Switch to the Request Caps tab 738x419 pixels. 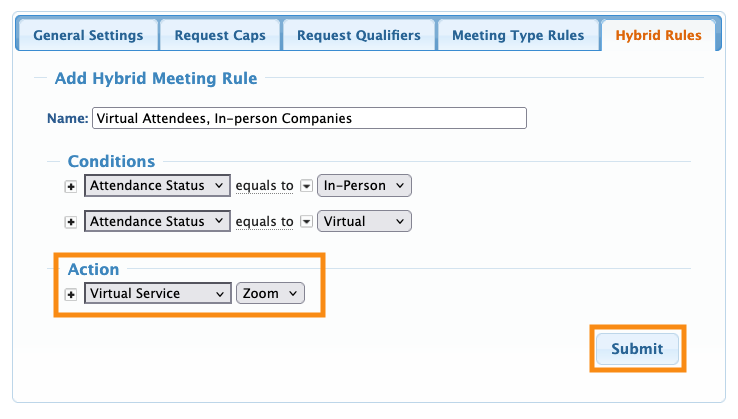220,36
